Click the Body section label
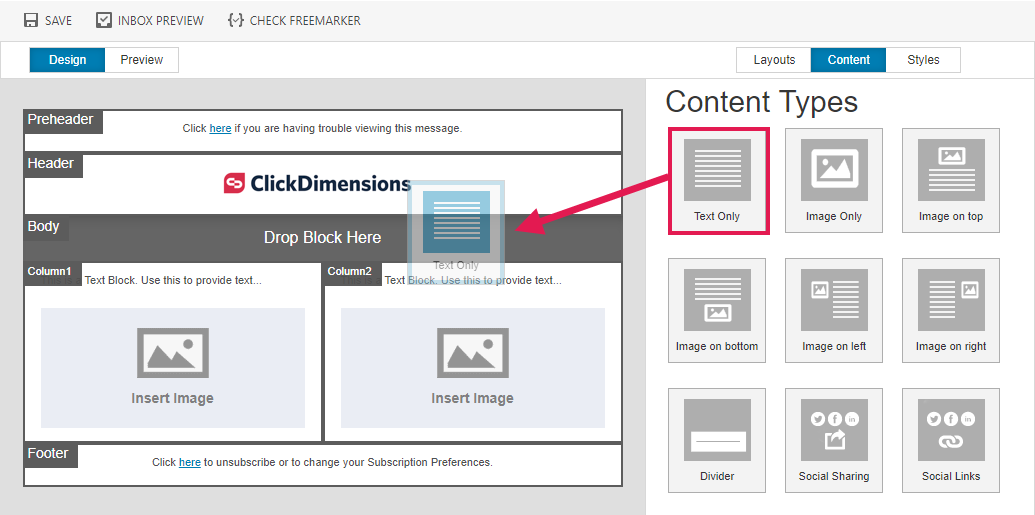This screenshot has width=1035, height=515. 46,227
